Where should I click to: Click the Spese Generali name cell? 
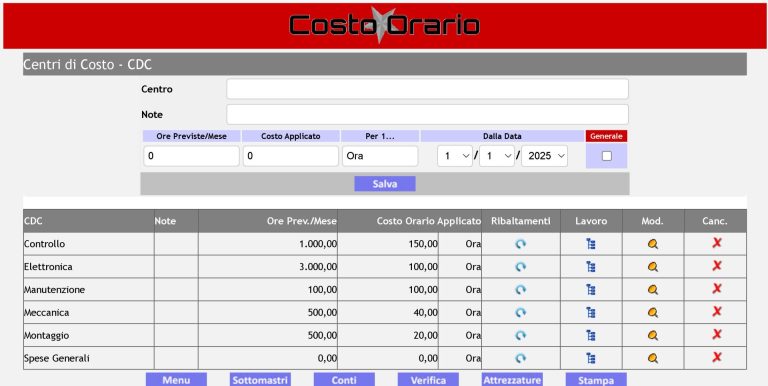[89, 359]
